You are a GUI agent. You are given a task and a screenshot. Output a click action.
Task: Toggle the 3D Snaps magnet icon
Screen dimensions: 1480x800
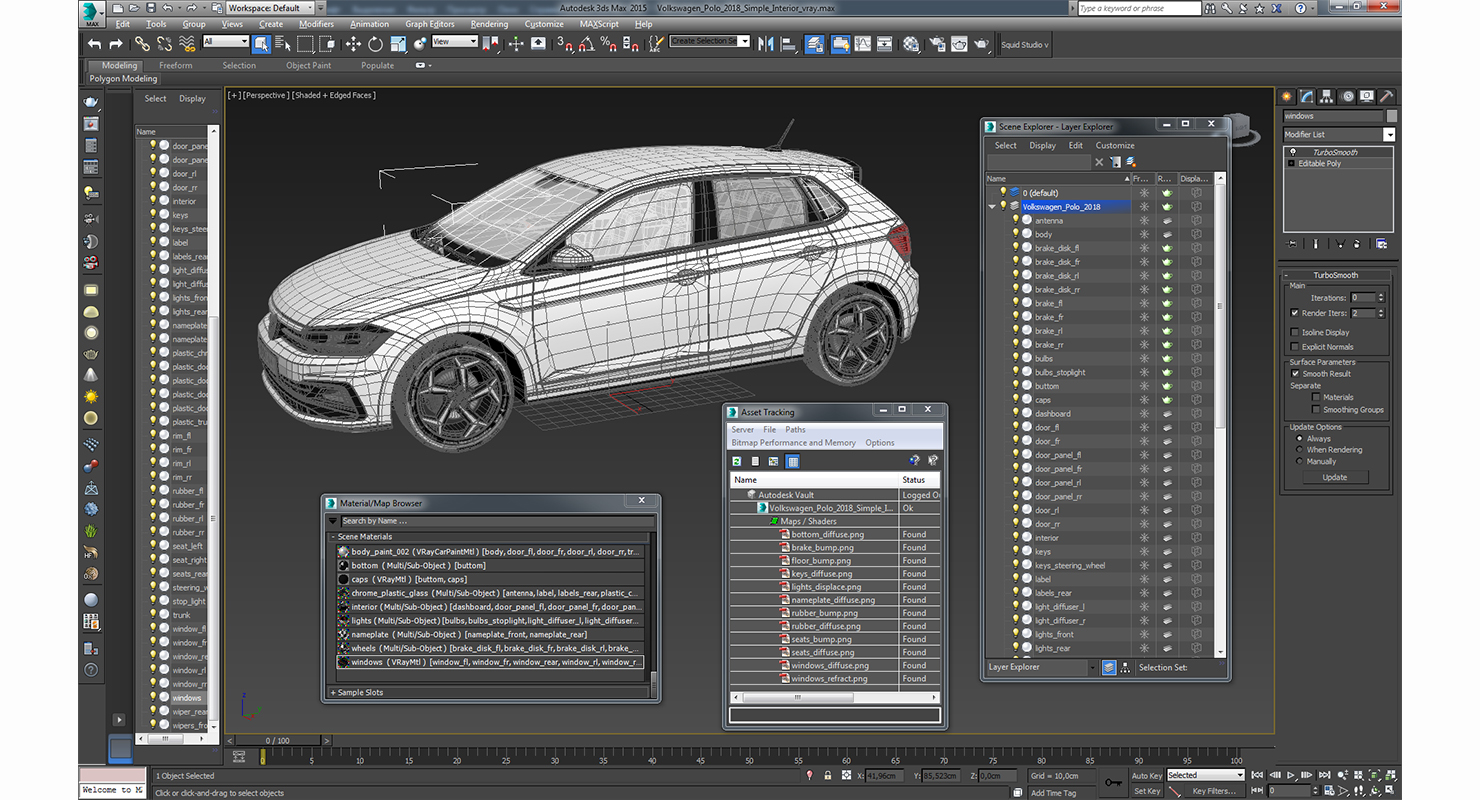pyautogui.click(x=565, y=44)
